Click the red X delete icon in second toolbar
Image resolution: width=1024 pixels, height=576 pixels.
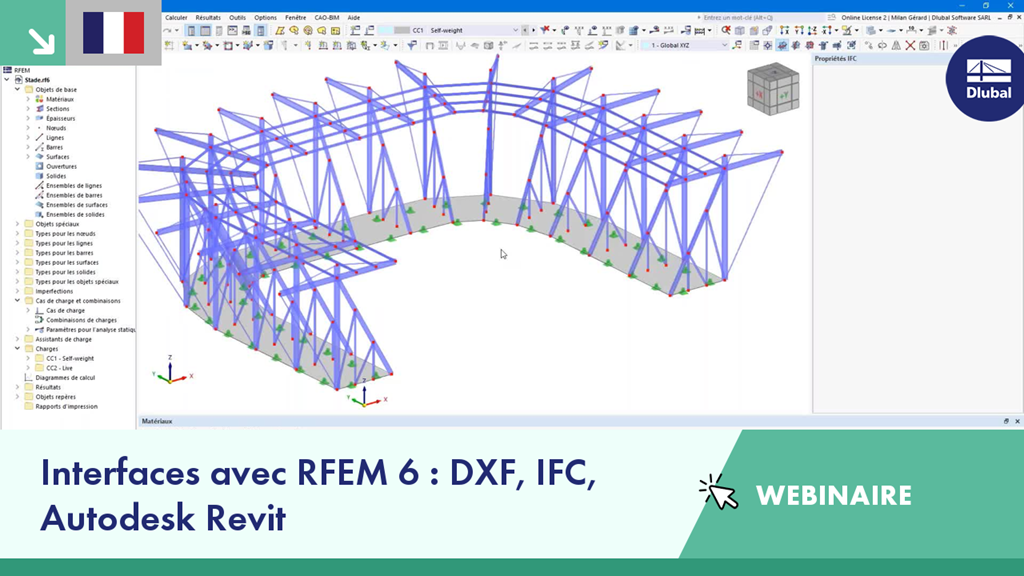click(x=910, y=46)
